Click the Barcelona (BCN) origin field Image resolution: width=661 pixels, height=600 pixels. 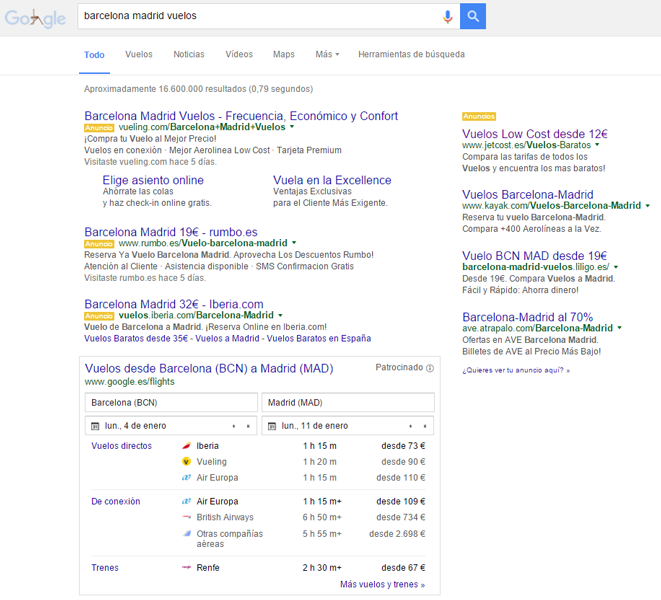(x=171, y=402)
